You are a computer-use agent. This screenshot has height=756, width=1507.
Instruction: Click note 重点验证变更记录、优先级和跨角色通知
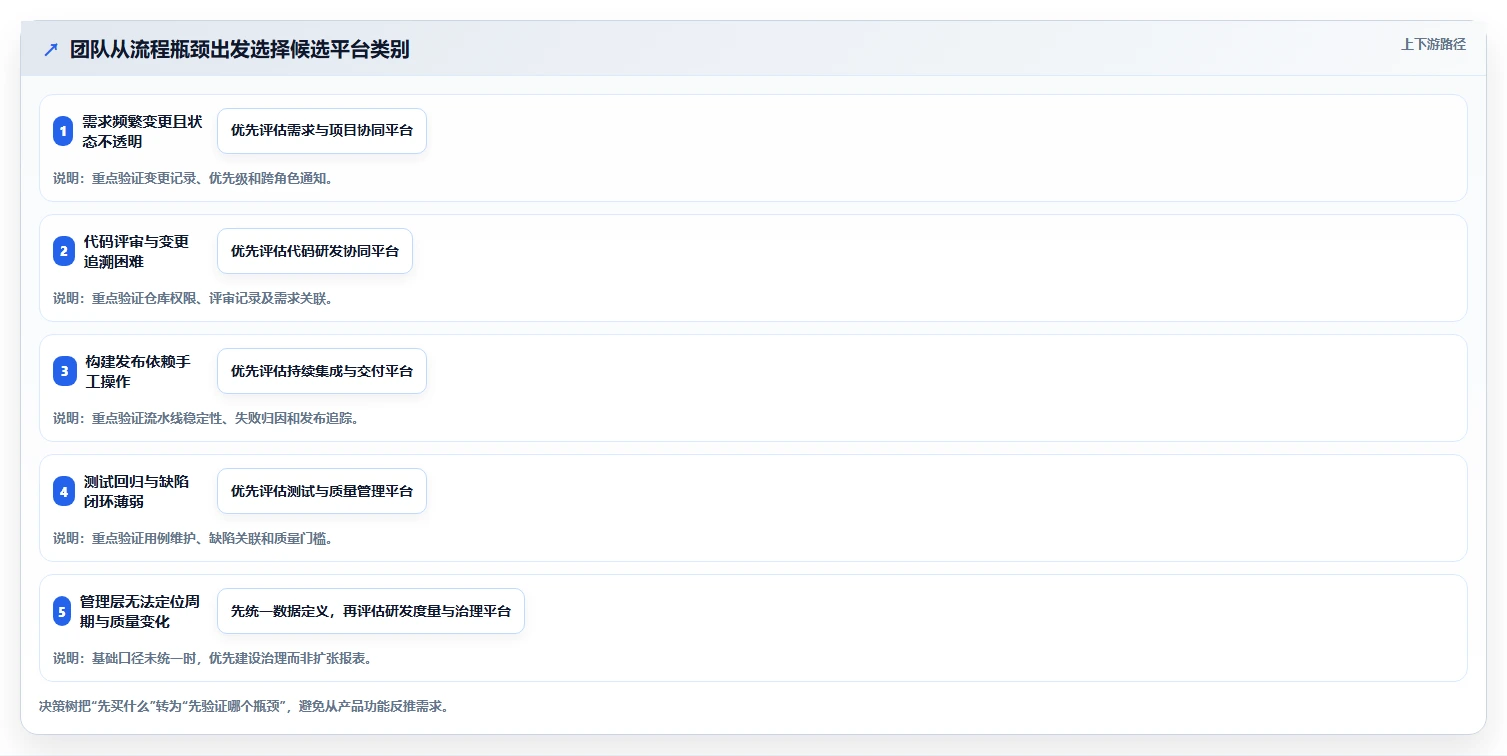click(x=193, y=179)
